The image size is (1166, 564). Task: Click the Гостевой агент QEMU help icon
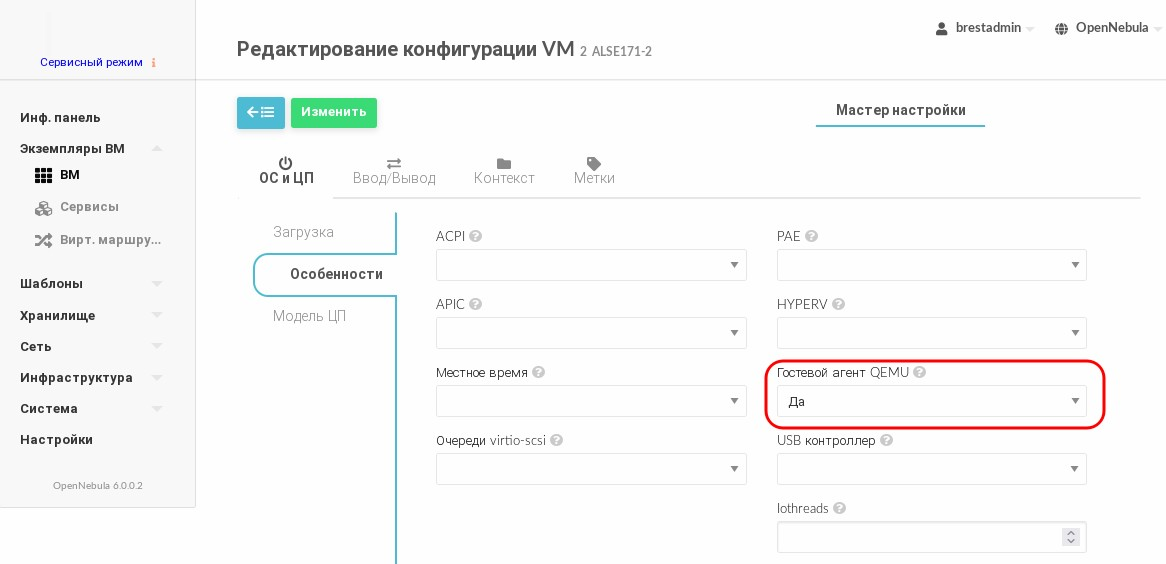[x=920, y=372]
